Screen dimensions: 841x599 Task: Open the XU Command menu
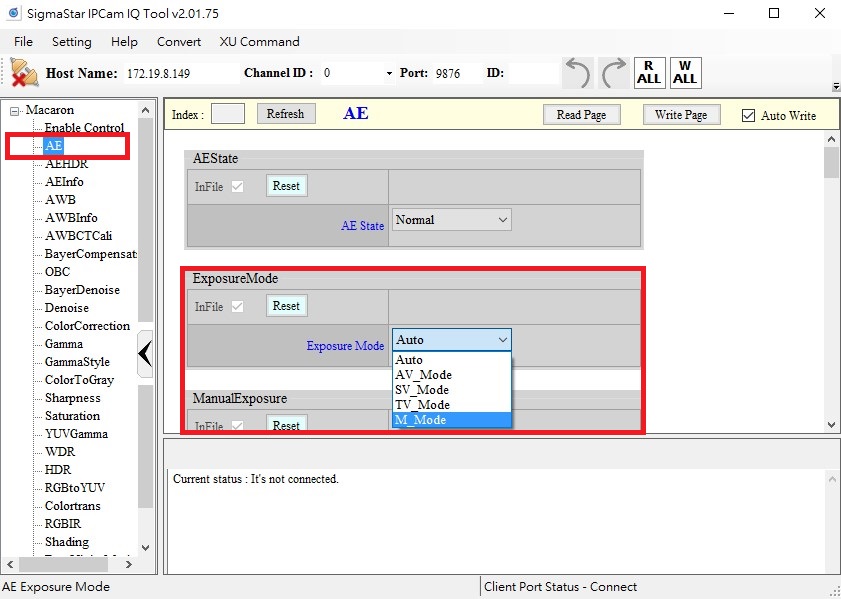click(259, 42)
